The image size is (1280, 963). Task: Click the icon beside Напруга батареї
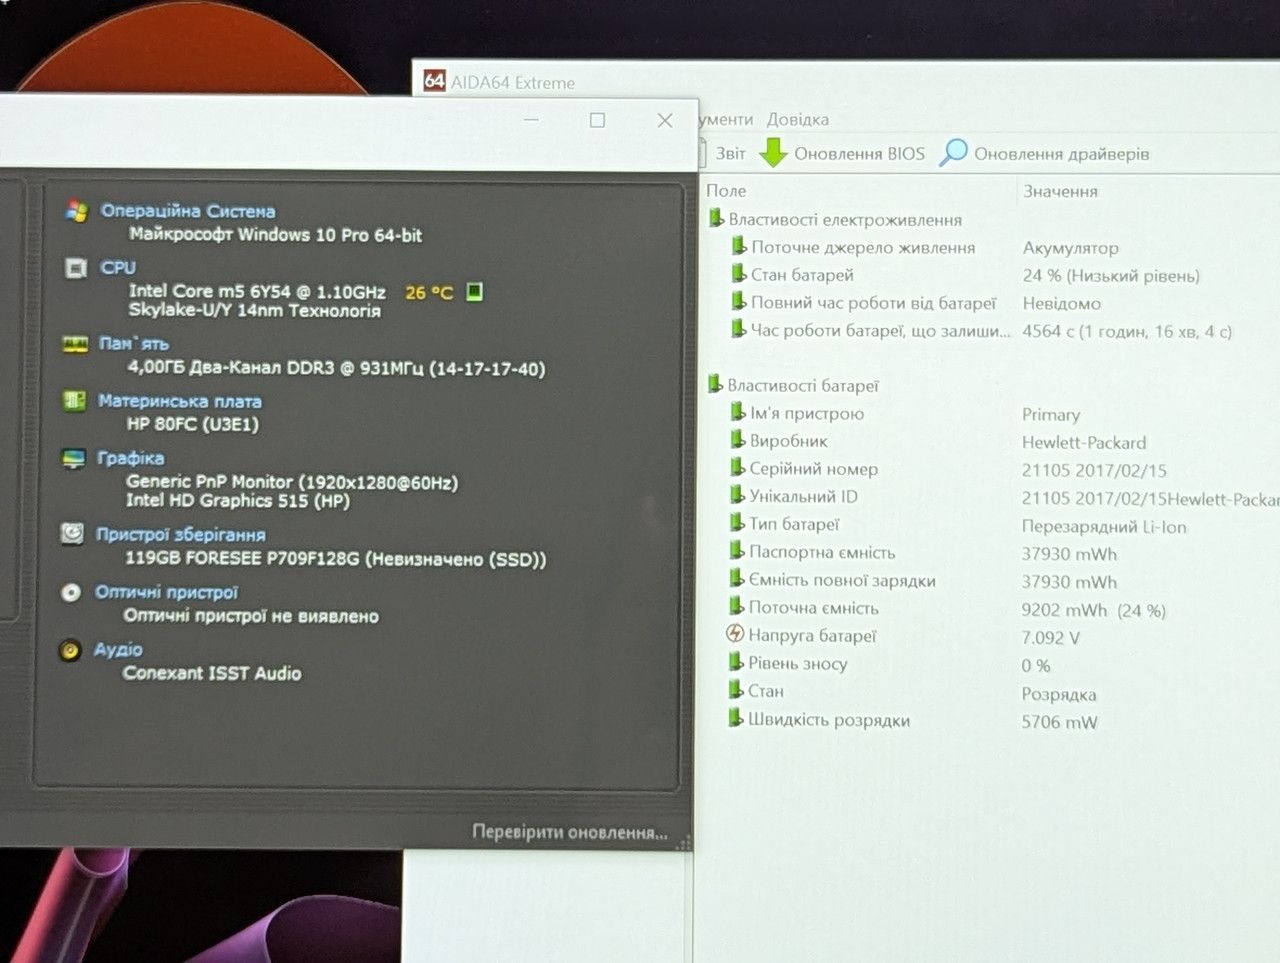[735, 634]
